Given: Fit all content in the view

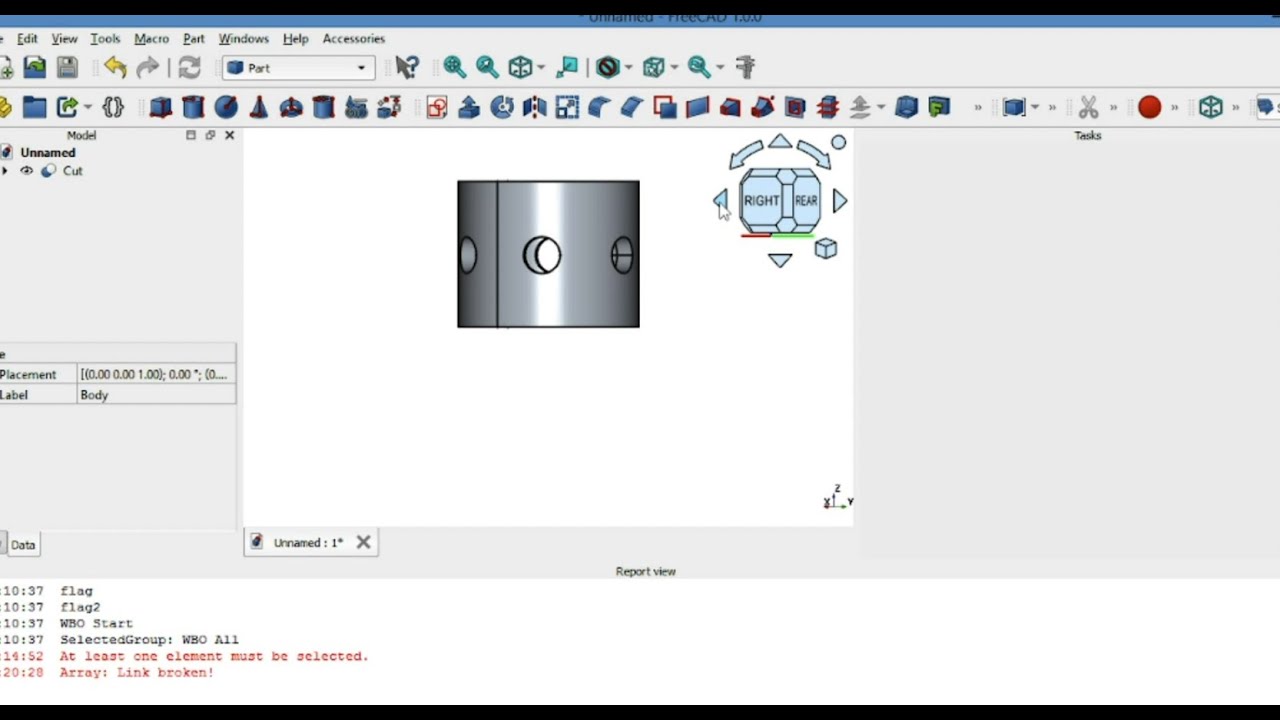Looking at the screenshot, I should 455,67.
